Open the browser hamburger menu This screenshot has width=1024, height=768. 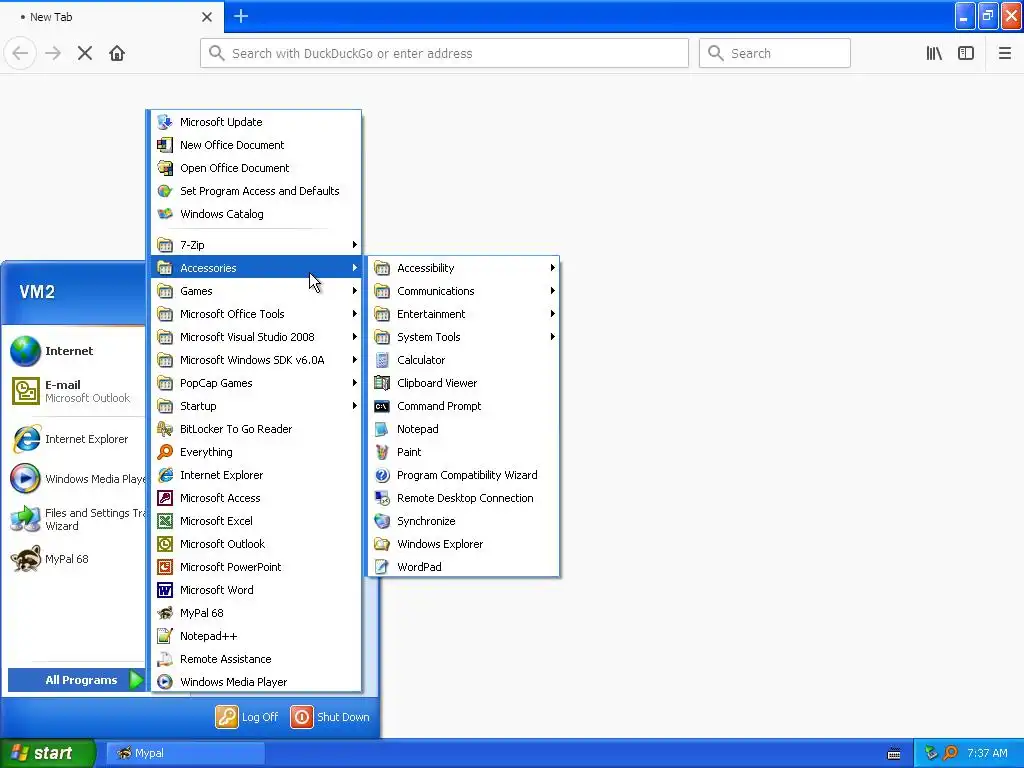[x=1004, y=53]
